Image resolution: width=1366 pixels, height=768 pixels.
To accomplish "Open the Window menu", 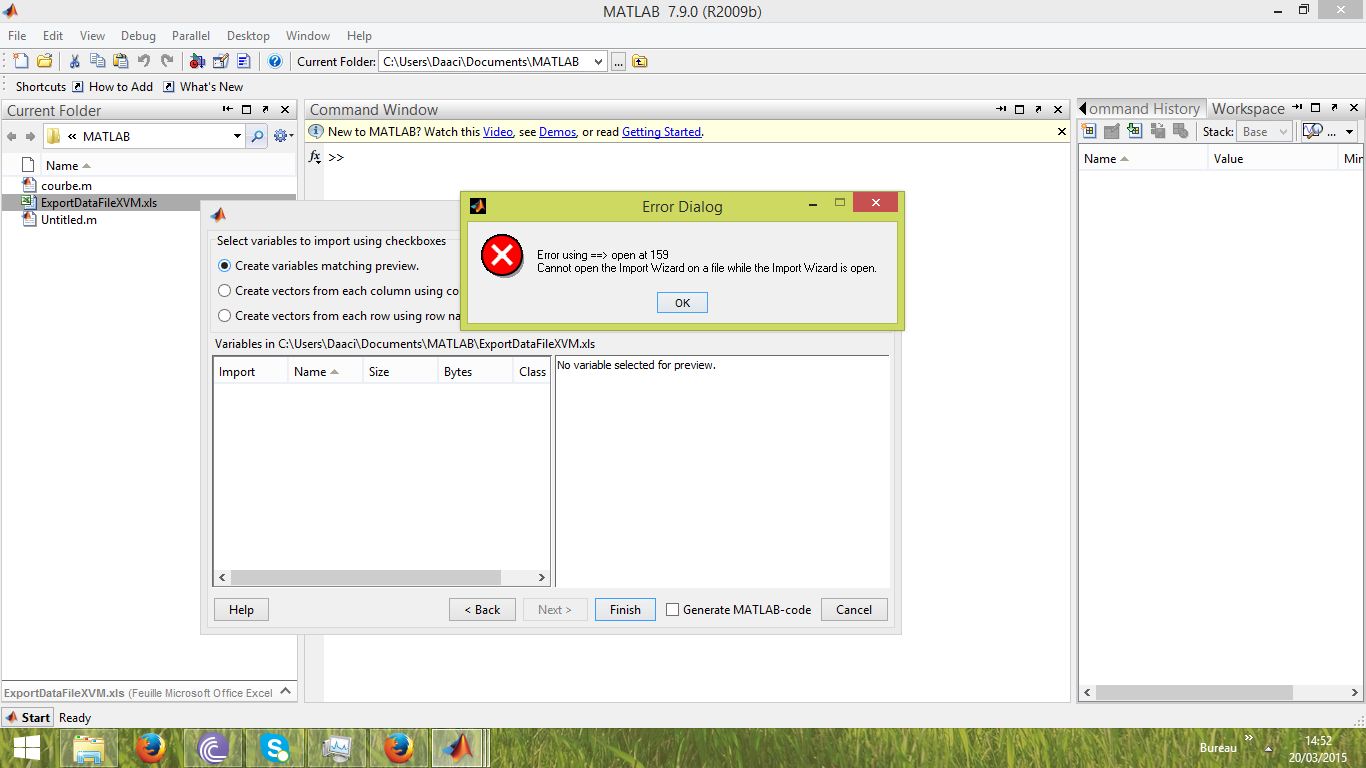I will pyautogui.click(x=308, y=36).
